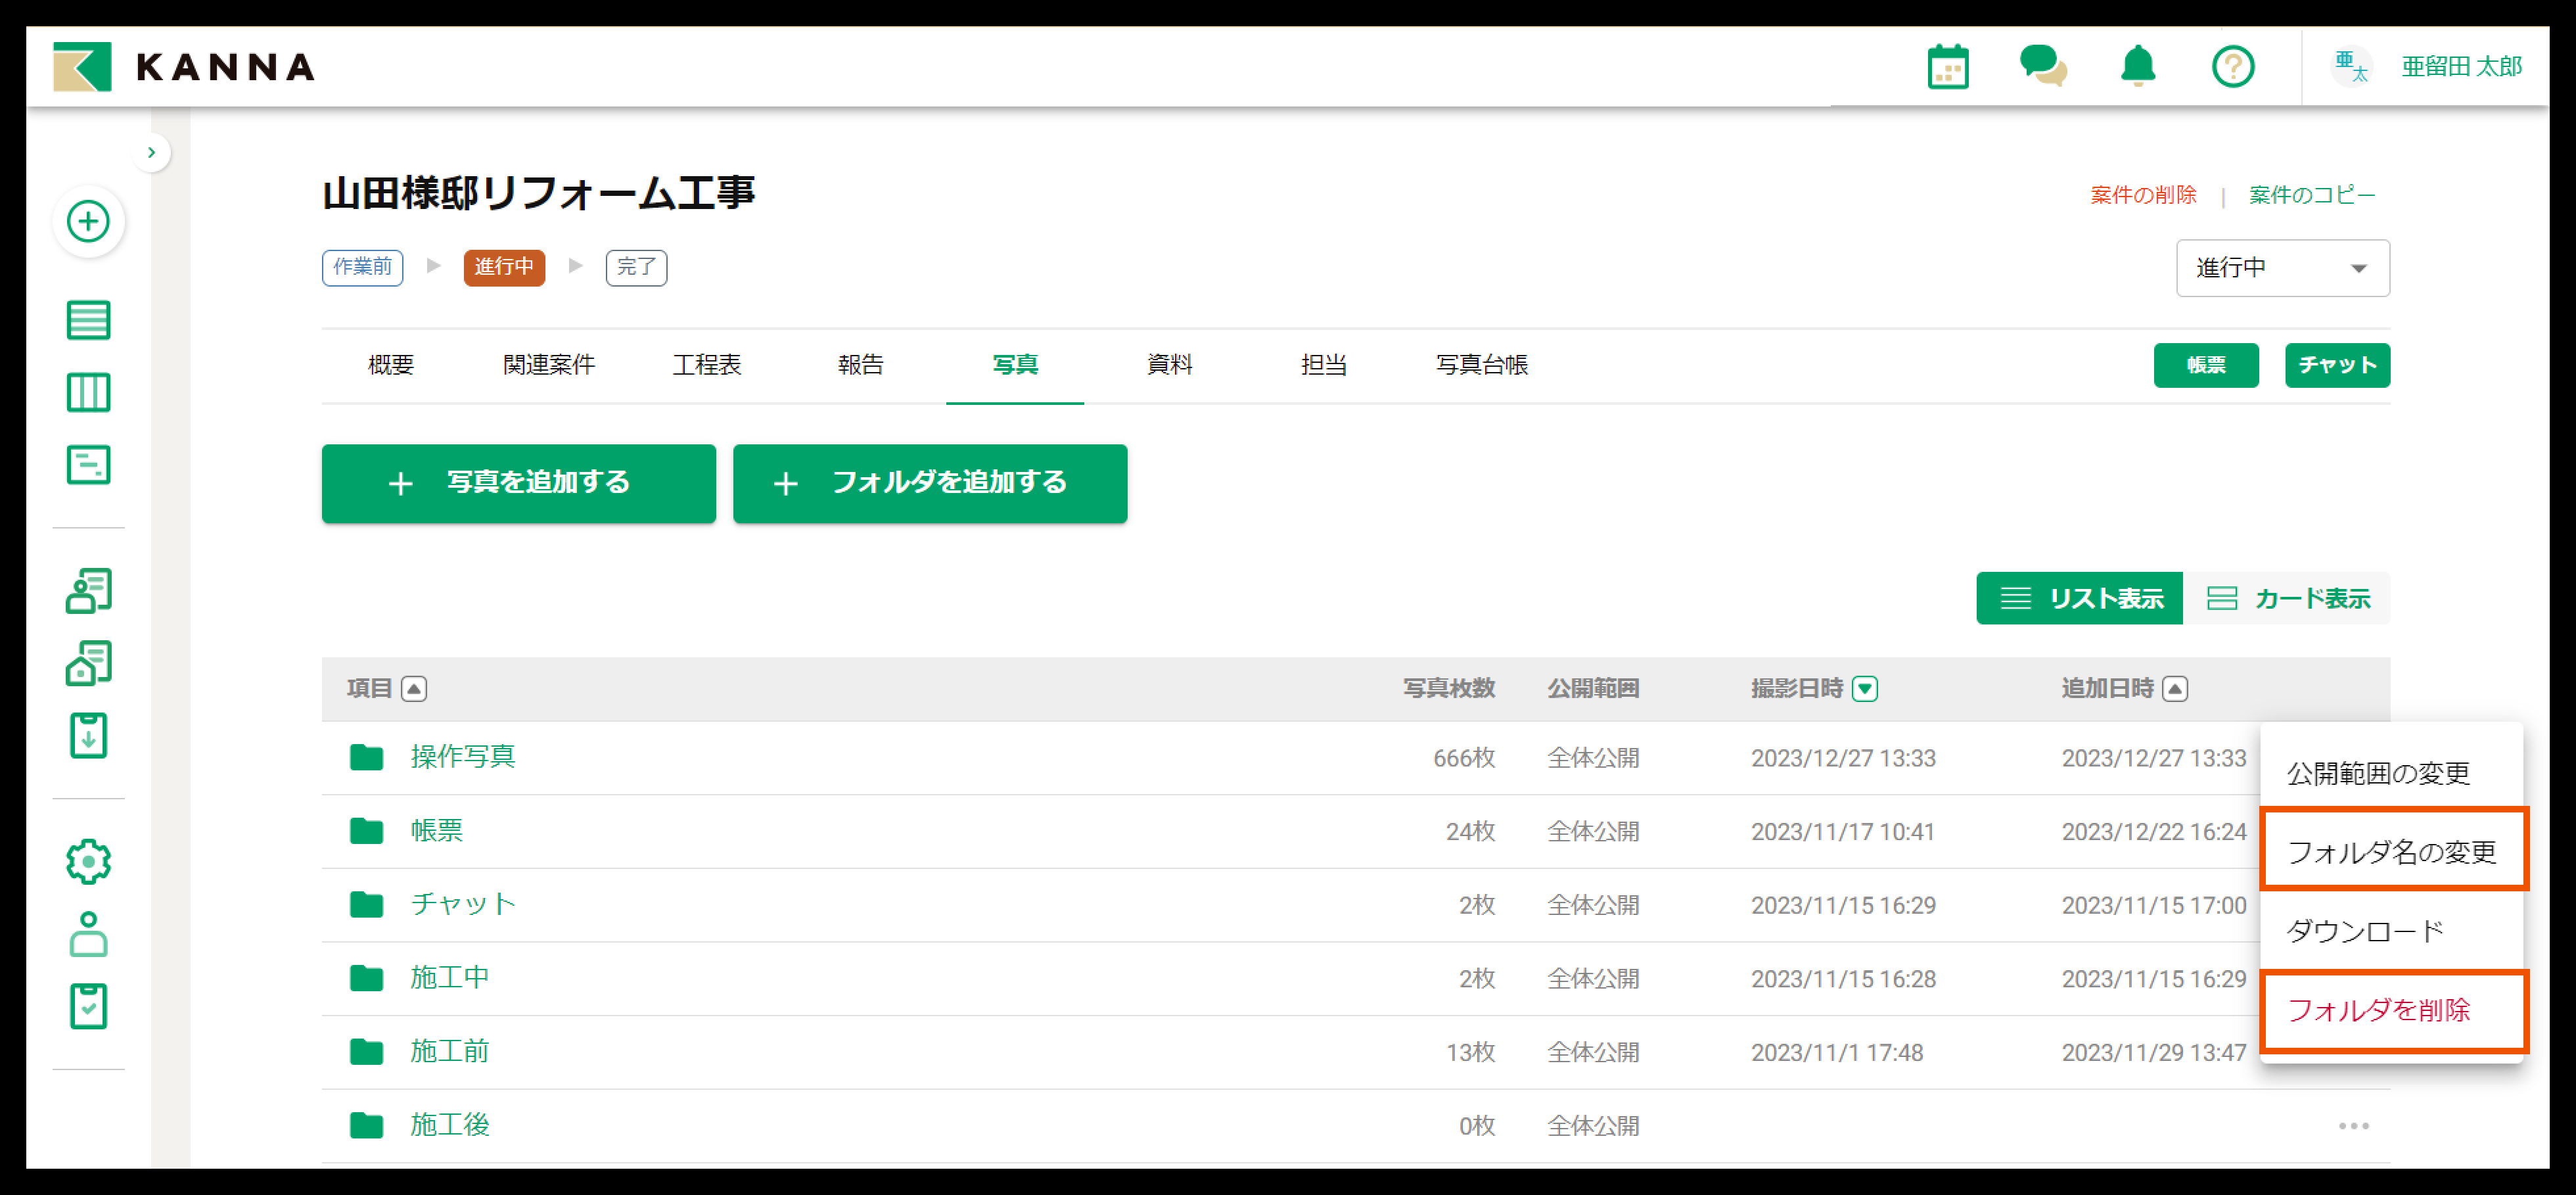Switch to the 関連案件 tab
2576x1195 pixels.
point(549,365)
